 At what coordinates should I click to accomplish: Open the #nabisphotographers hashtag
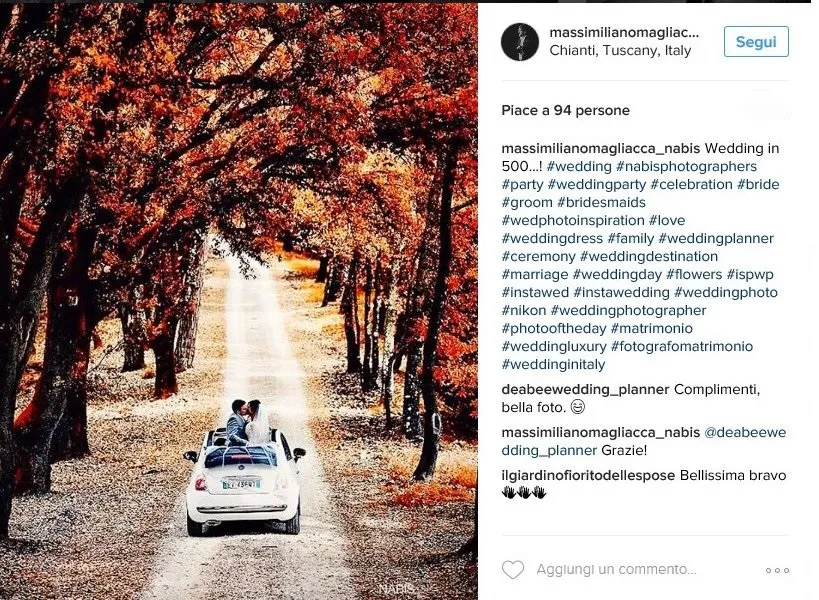pyautogui.click(x=686, y=167)
